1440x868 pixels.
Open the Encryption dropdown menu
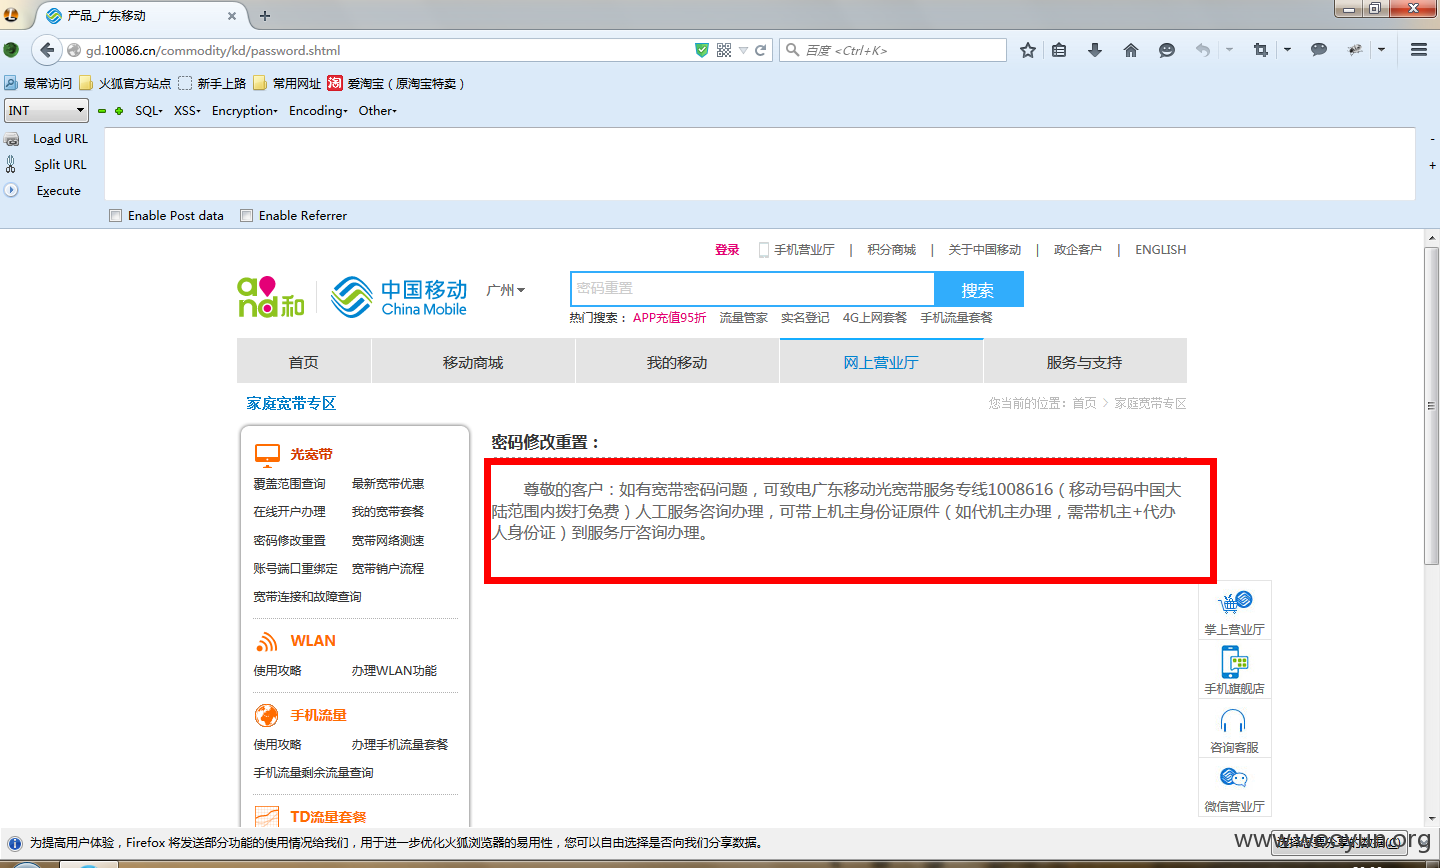coord(245,111)
